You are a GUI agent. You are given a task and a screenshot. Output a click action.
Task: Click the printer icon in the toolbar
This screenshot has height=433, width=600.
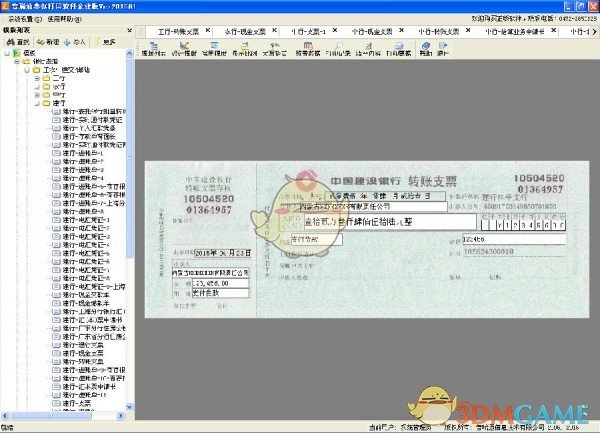point(399,46)
